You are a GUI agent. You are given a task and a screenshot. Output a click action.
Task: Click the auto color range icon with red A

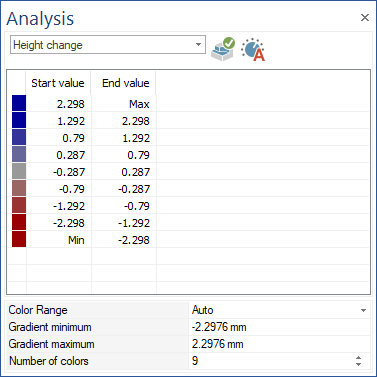[x=253, y=50]
